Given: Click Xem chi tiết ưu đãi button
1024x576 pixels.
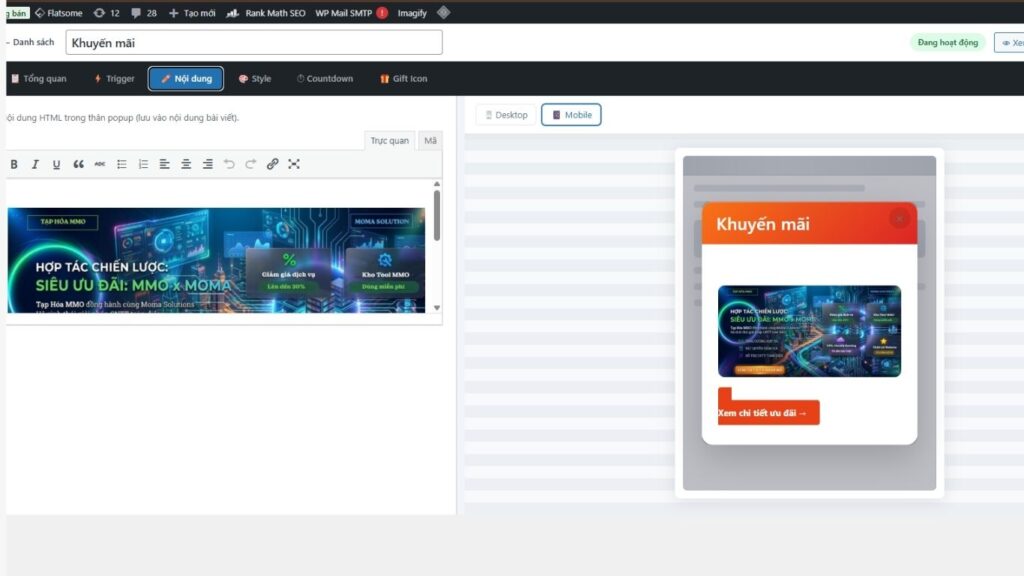Looking at the screenshot, I should [769, 413].
